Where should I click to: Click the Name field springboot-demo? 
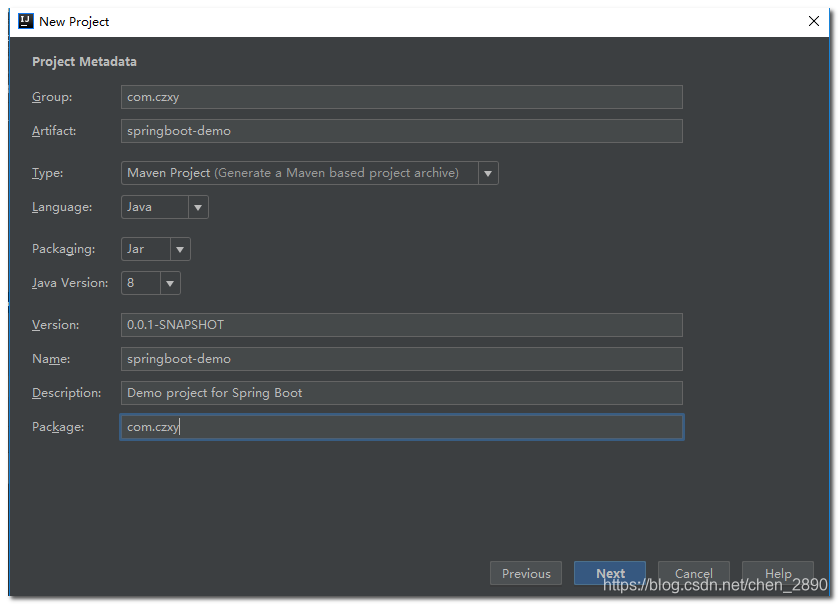[401, 359]
